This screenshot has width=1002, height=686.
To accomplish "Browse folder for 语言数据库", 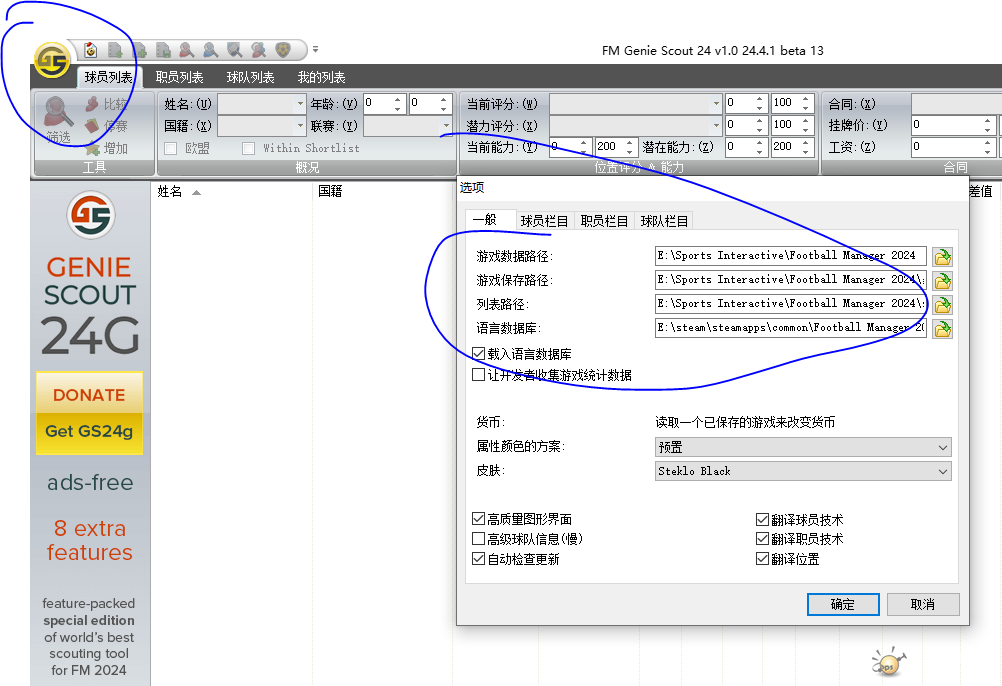I will pos(942,329).
